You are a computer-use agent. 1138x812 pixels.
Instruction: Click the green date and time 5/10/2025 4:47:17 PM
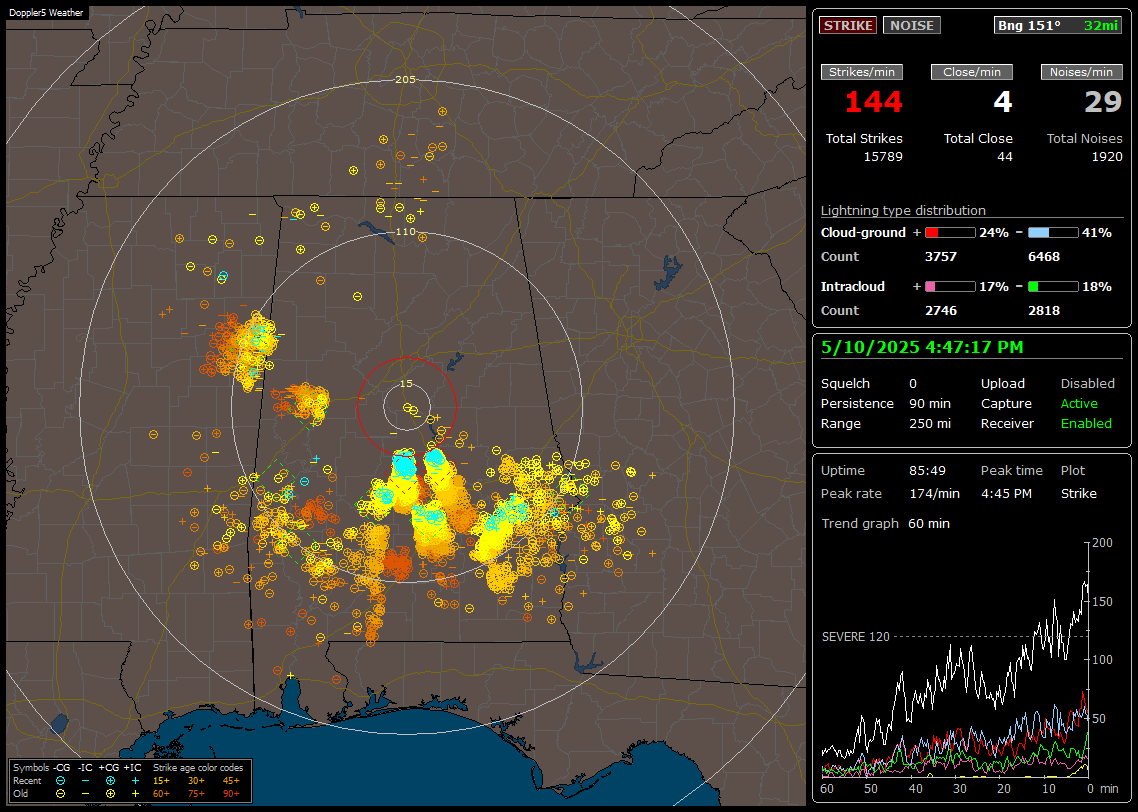click(x=922, y=348)
